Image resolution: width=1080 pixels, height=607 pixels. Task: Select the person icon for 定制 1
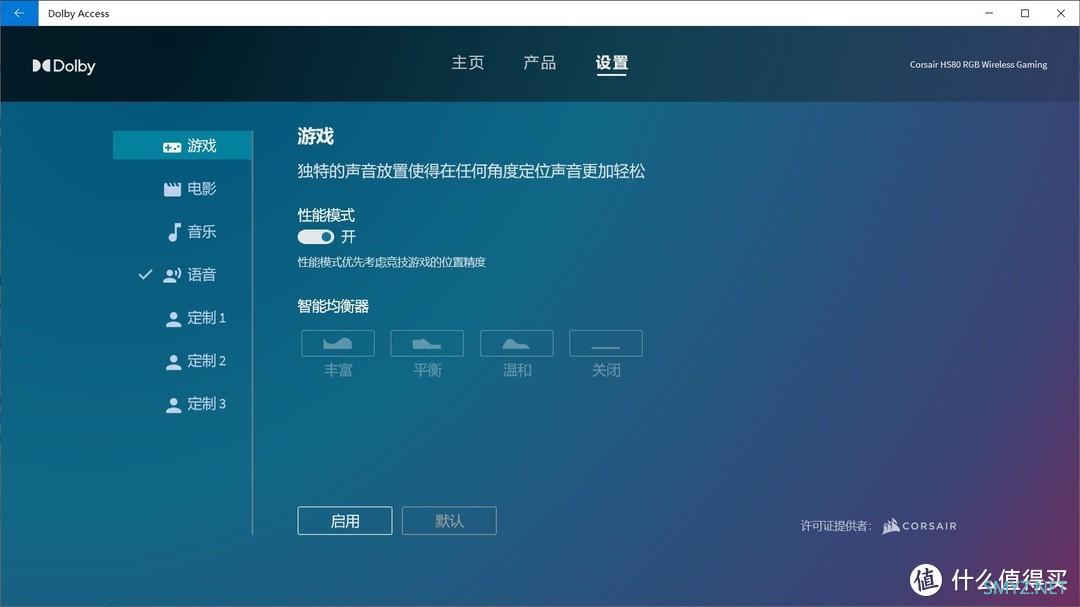174,319
